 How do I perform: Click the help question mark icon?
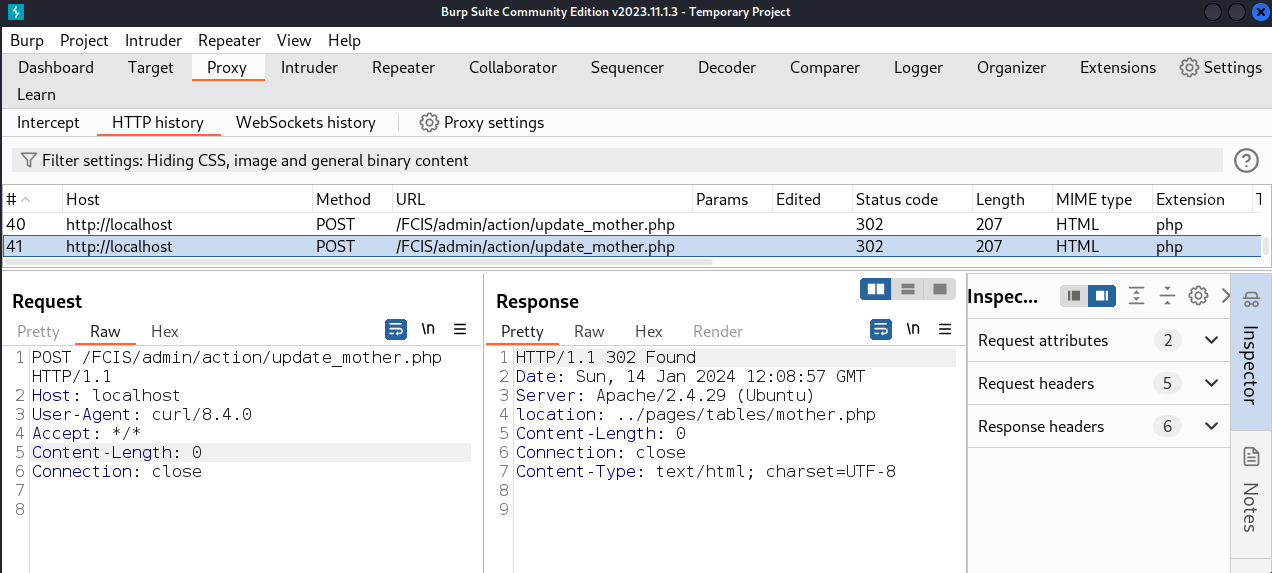point(1246,160)
